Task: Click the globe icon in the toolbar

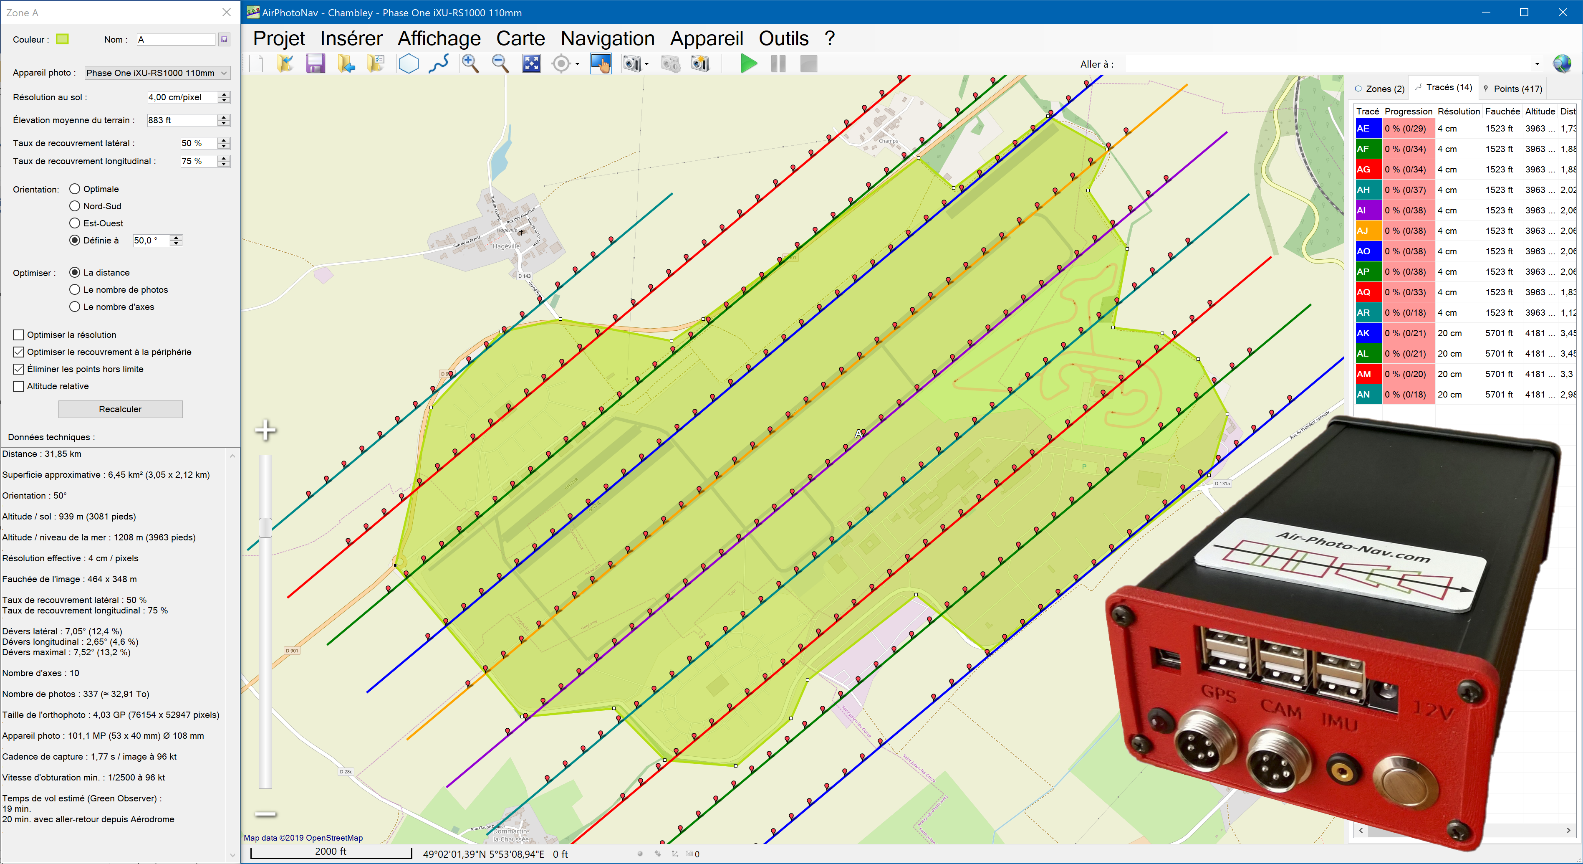Action: pos(1562,64)
